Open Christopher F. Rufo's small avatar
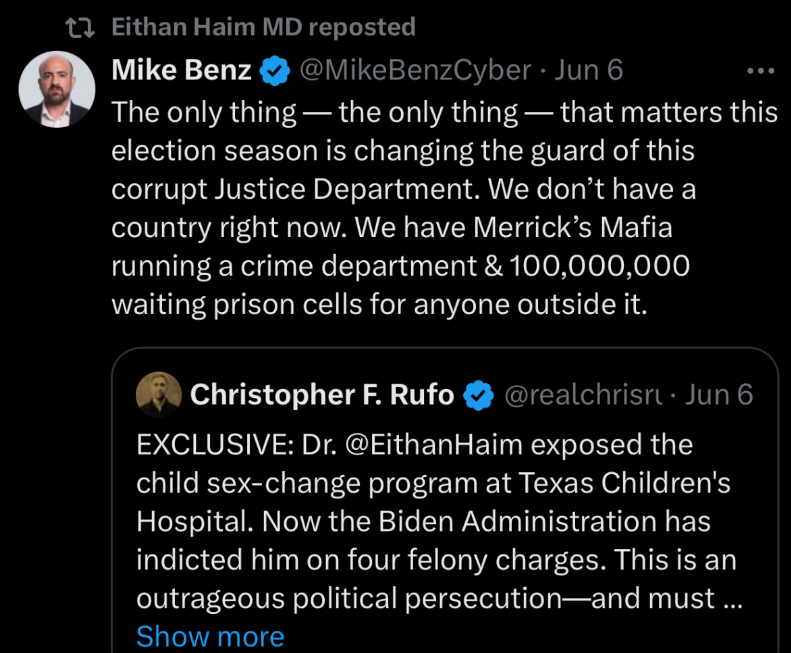791x653 pixels. [158, 394]
